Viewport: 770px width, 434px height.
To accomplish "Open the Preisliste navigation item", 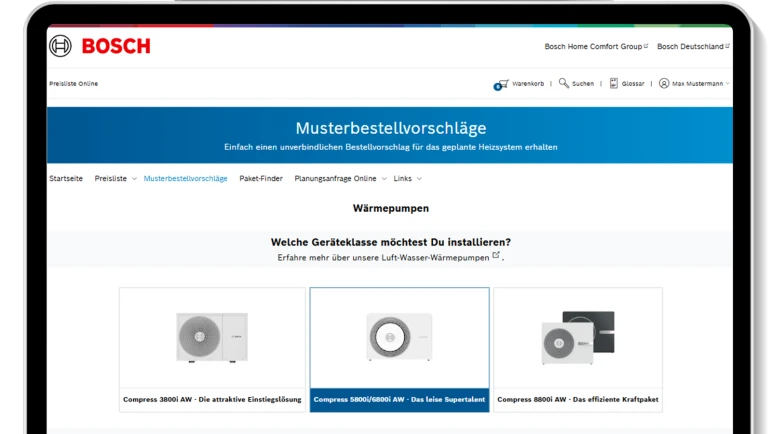I will coord(110,179).
